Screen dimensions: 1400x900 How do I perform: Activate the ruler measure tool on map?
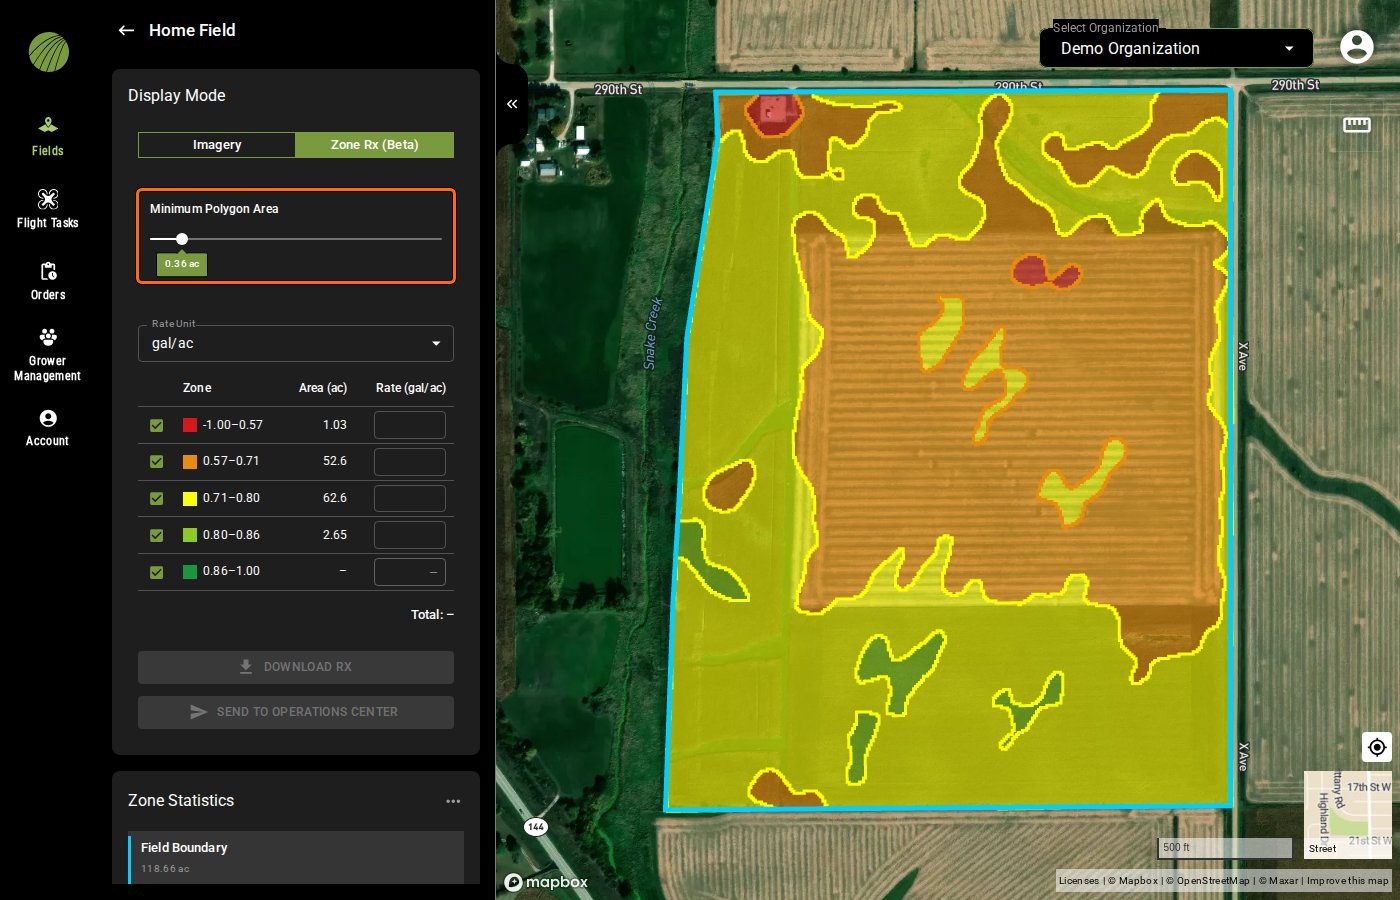pyautogui.click(x=1357, y=124)
